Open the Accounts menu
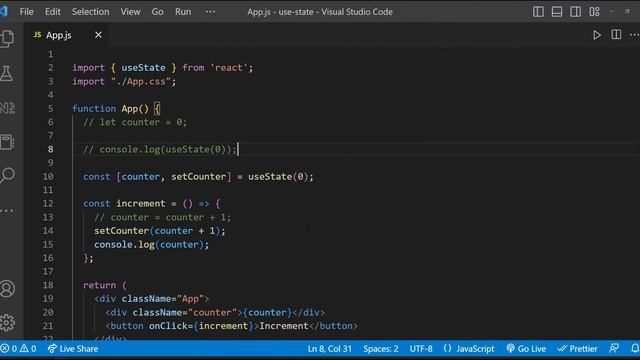The height and width of the screenshot is (360, 640). point(7,289)
